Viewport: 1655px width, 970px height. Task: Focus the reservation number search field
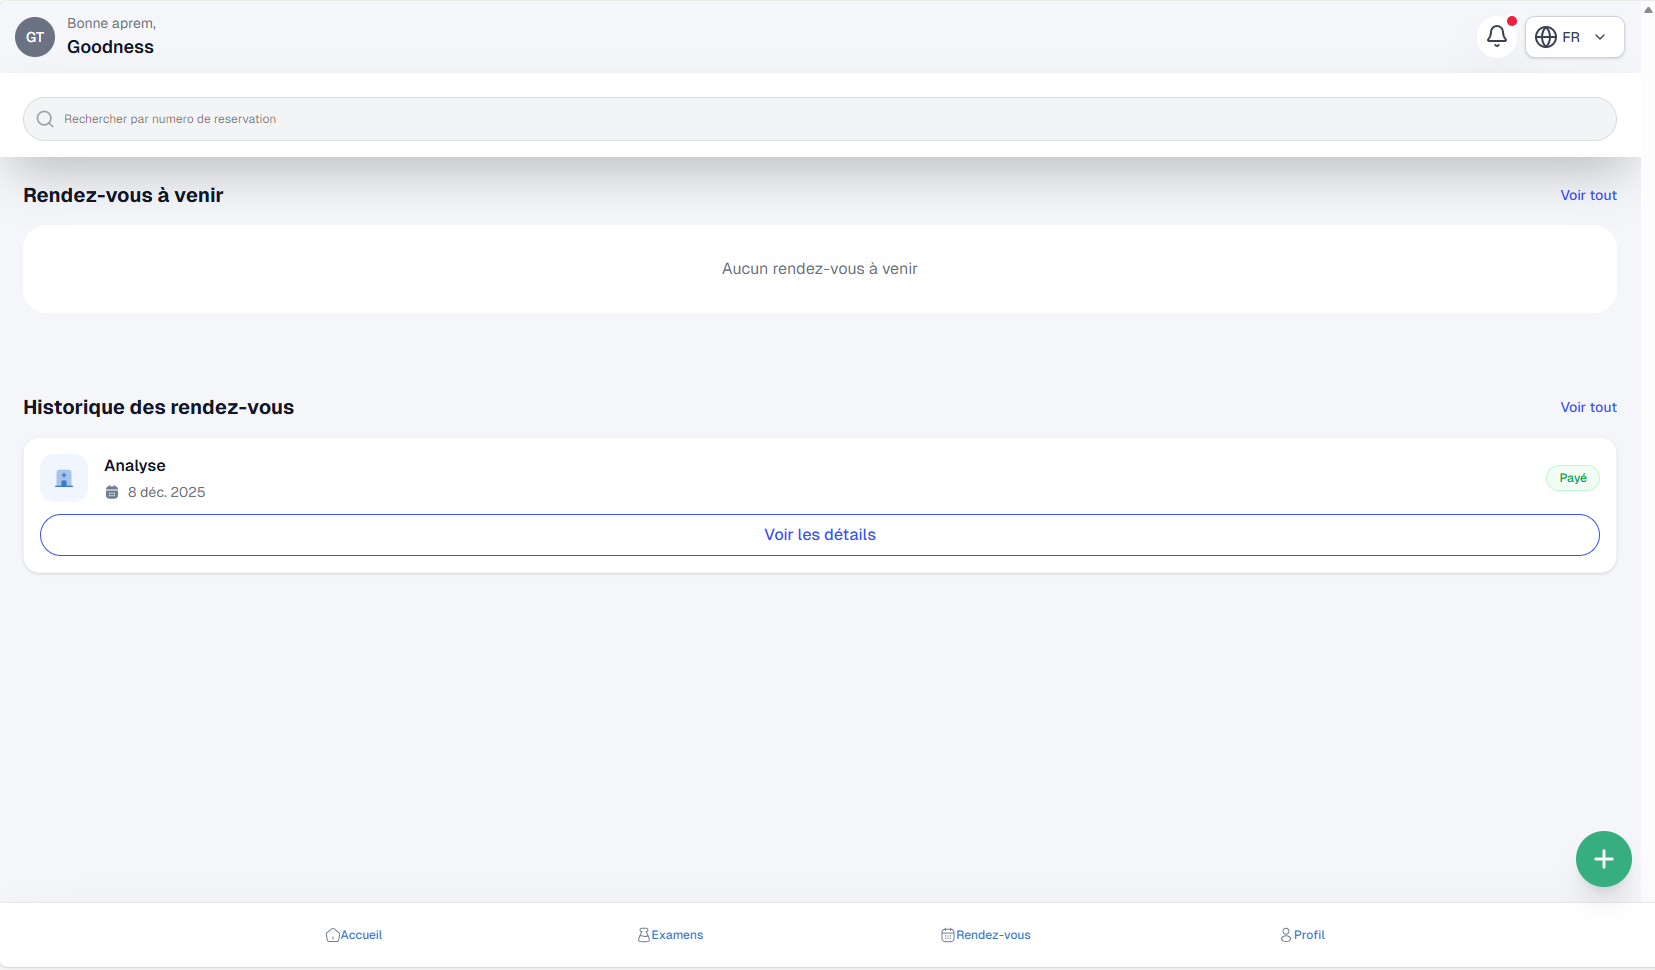(x=820, y=119)
